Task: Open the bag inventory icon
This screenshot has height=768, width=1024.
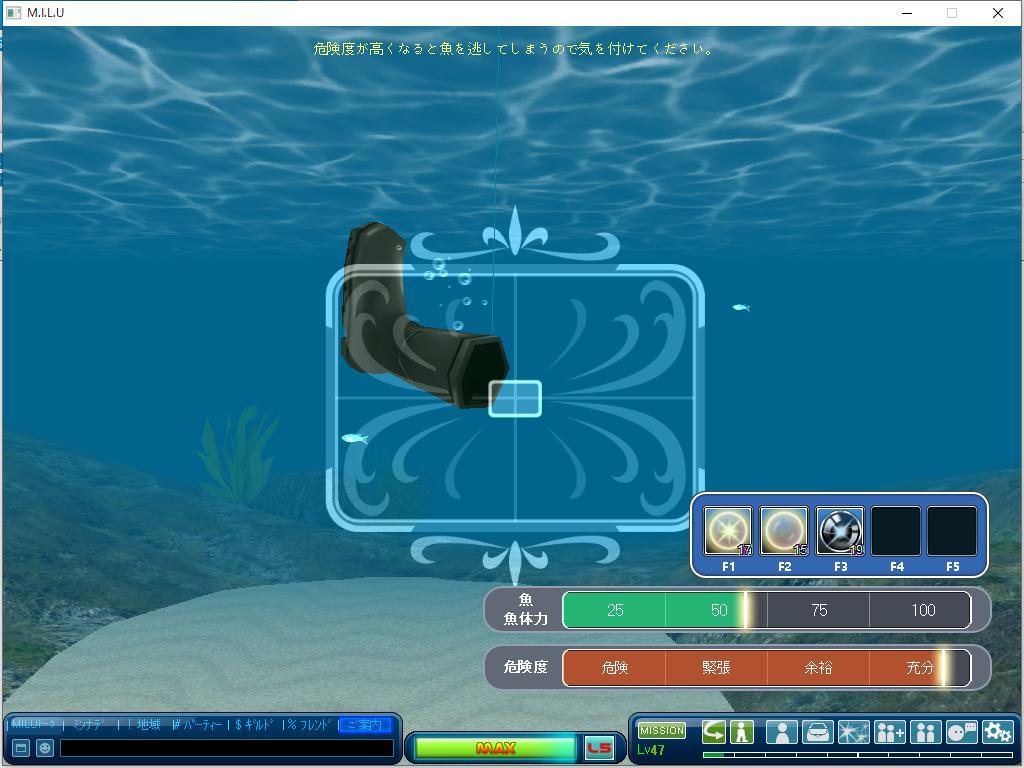Action: (x=818, y=732)
